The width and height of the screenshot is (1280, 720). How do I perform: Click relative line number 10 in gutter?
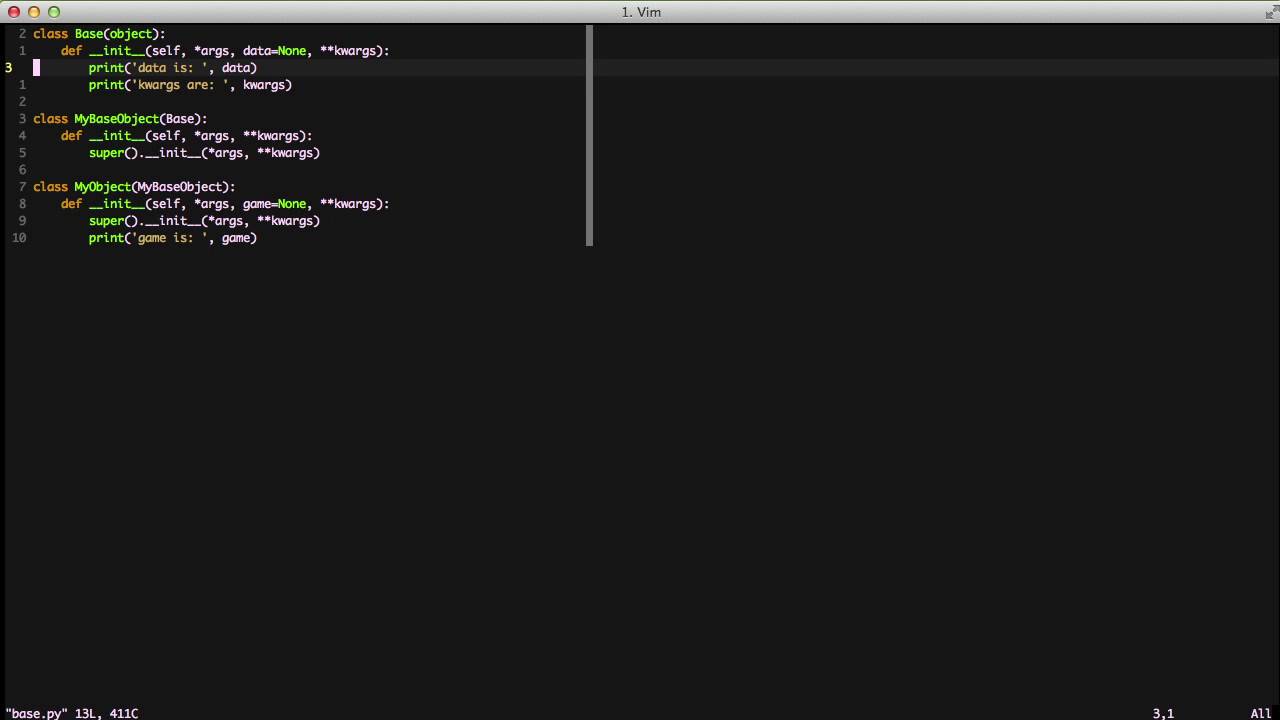click(x=19, y=238)
